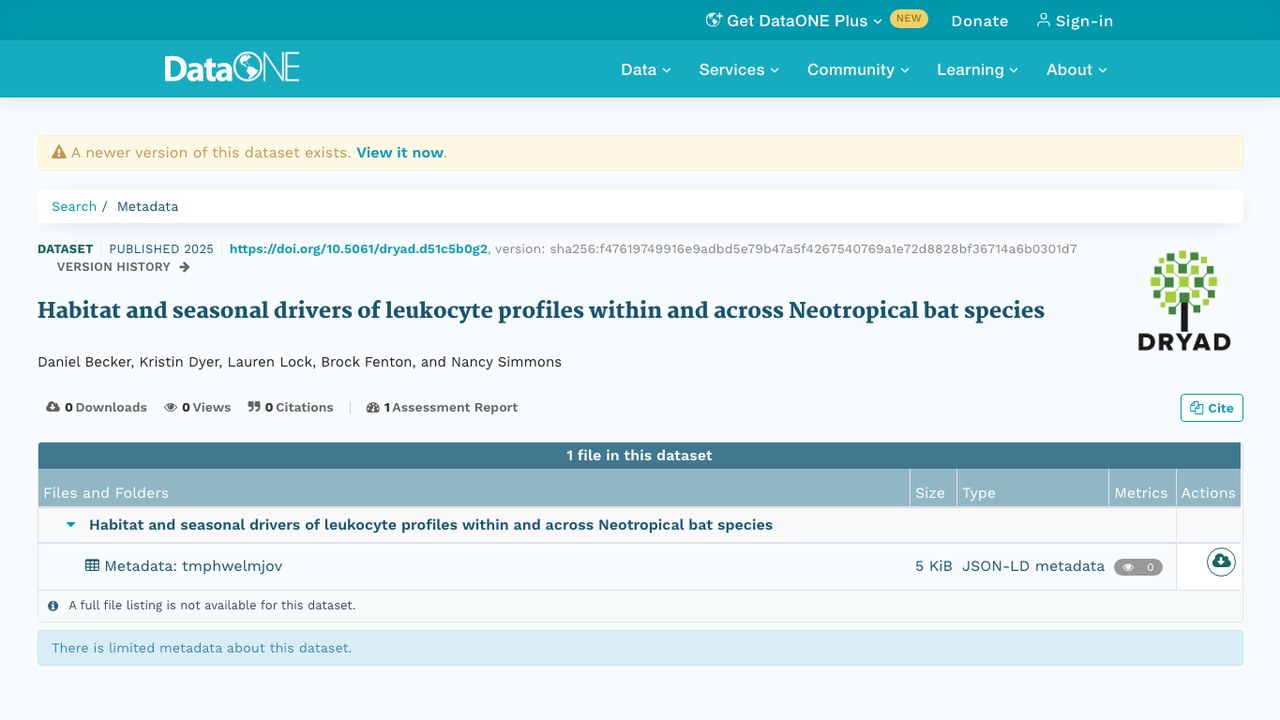Click the Dryad tree logo
The height and width of the screenshot is (720, 1280).
point(1184,300)
